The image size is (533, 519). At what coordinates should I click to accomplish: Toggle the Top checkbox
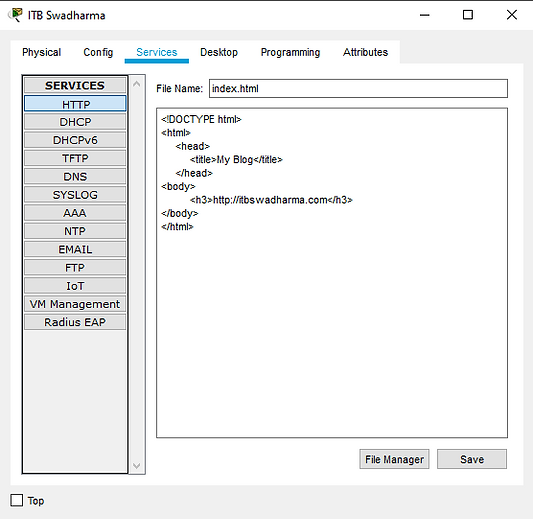(x=17, y=500)
